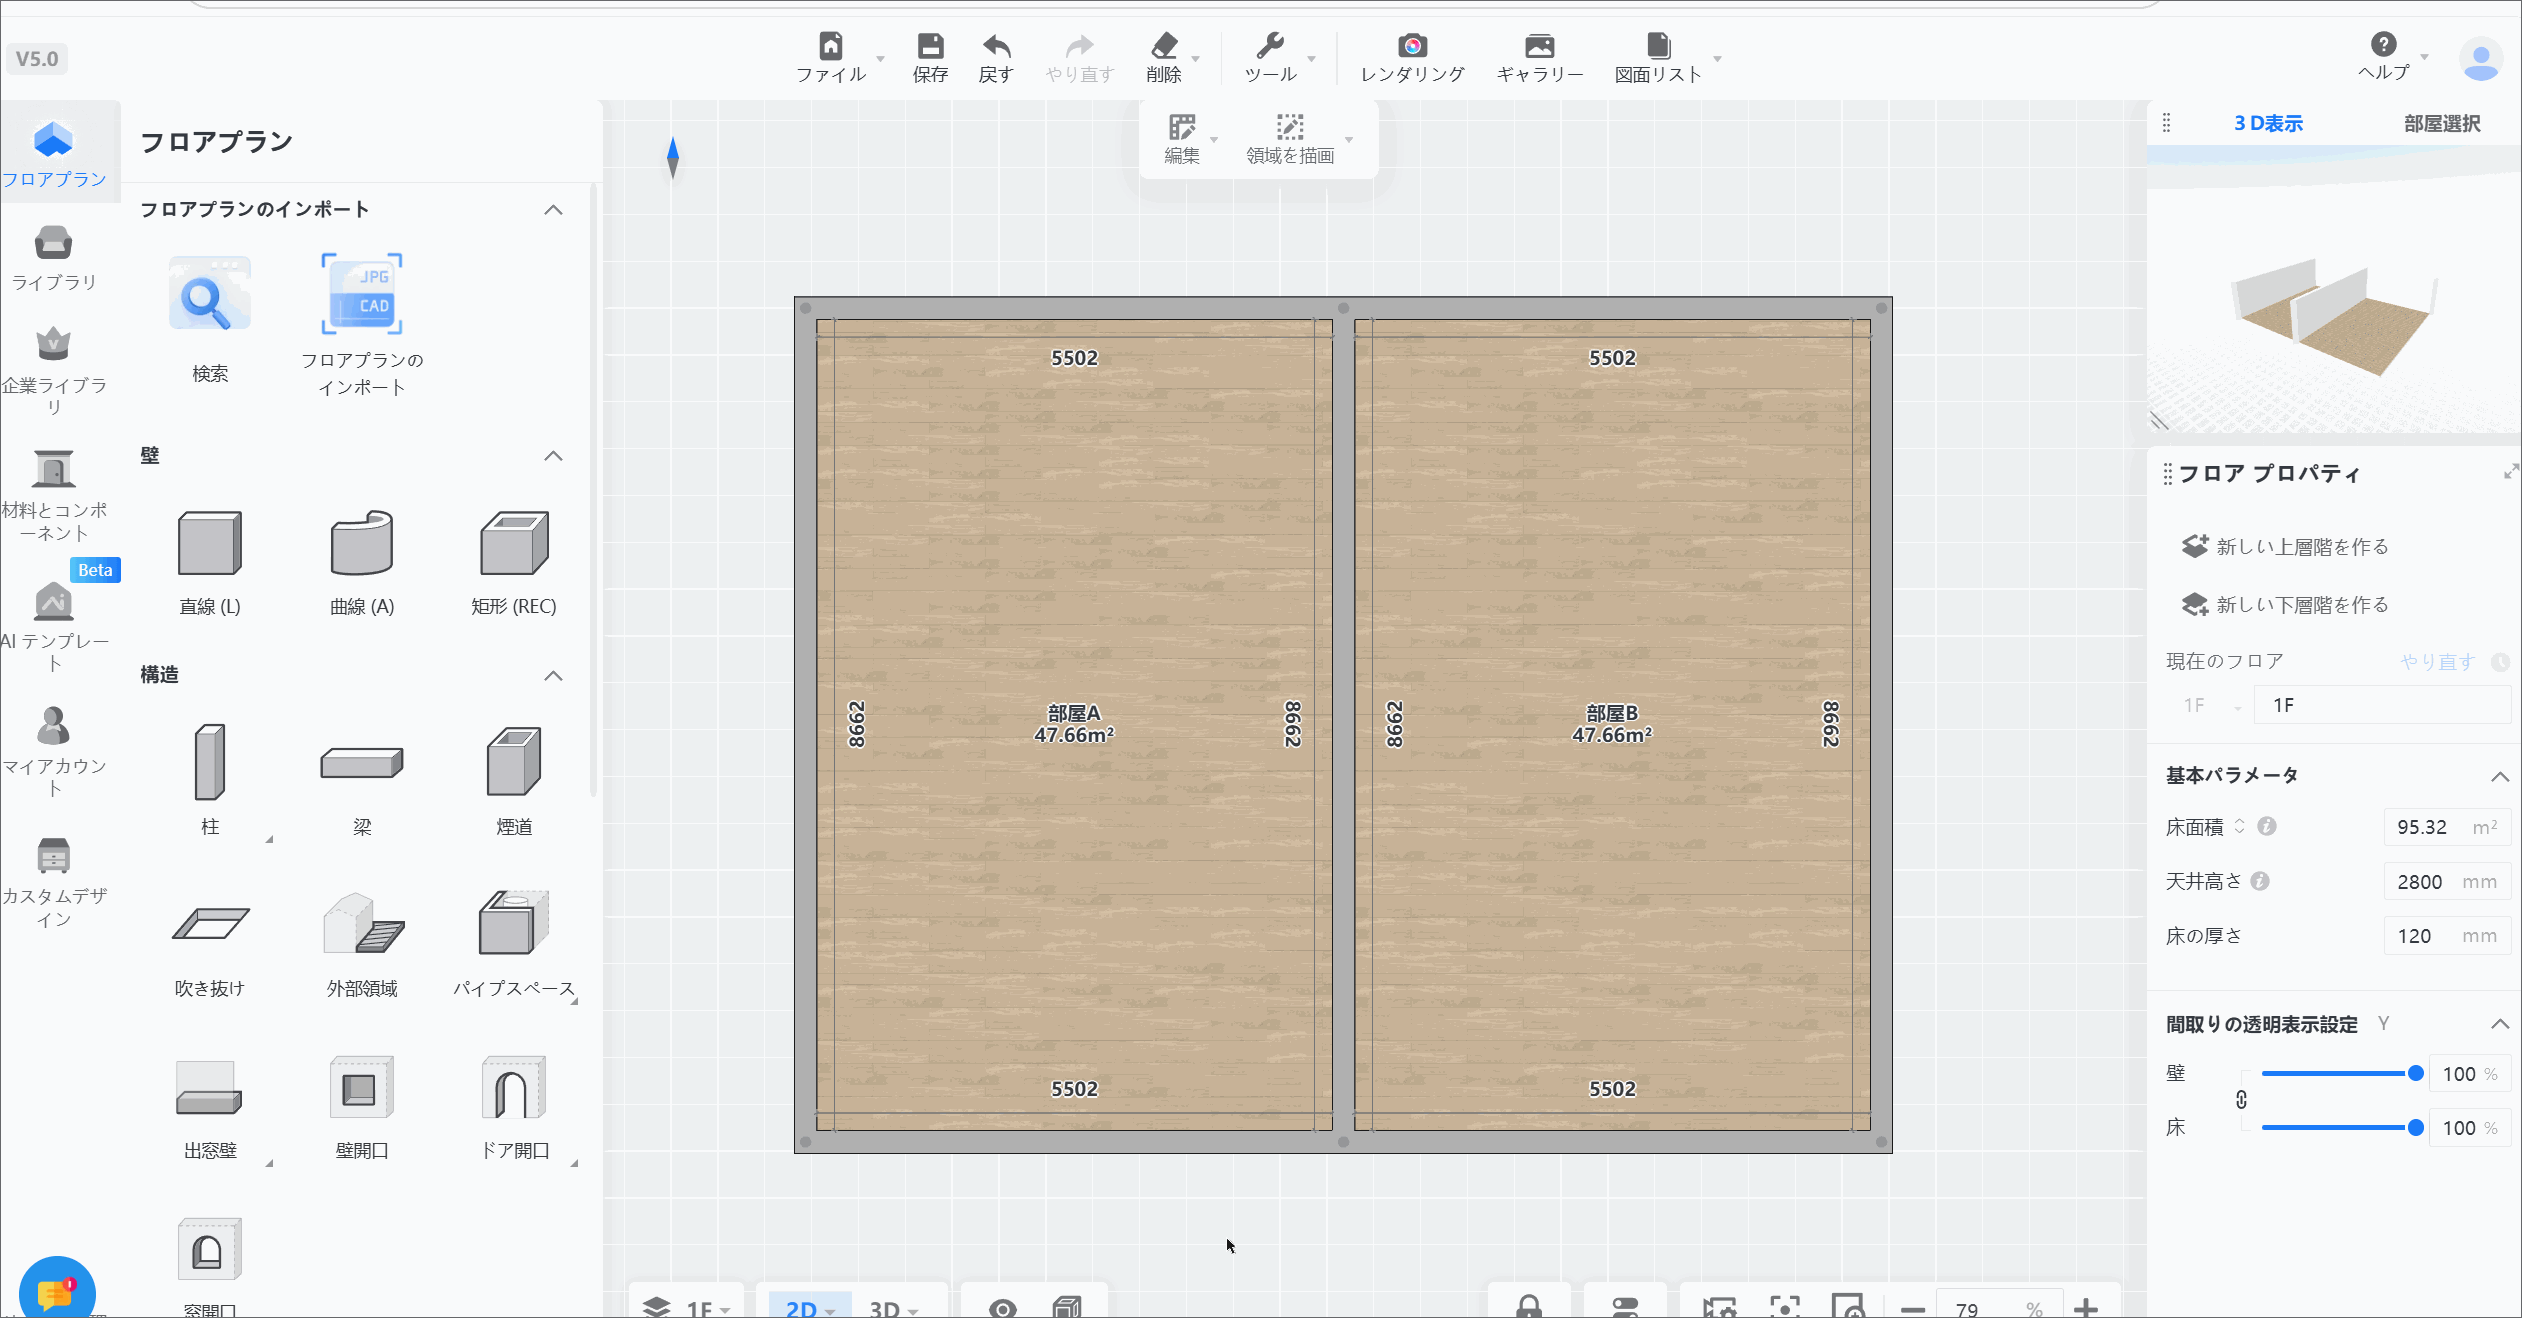Switch to the 部屋選択 tab

pyautogui.click(x=2442, y=124)
